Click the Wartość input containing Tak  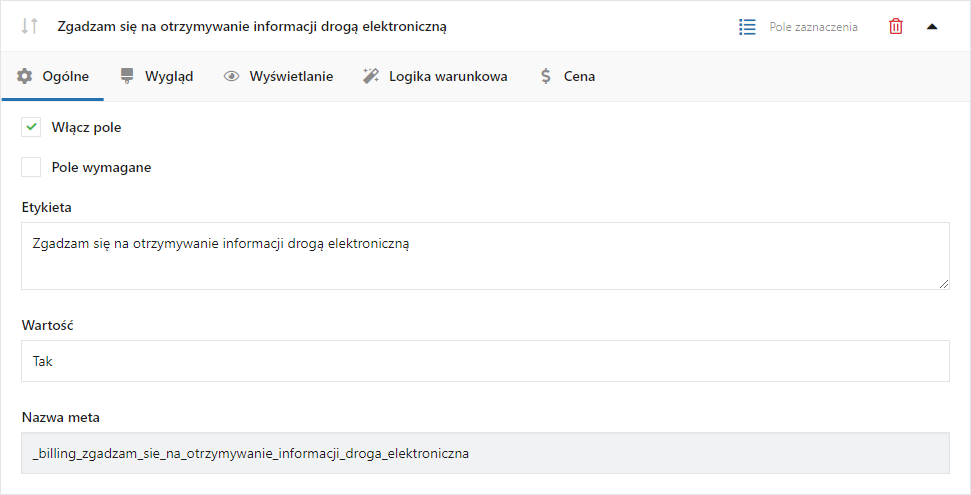coord(485,361)
